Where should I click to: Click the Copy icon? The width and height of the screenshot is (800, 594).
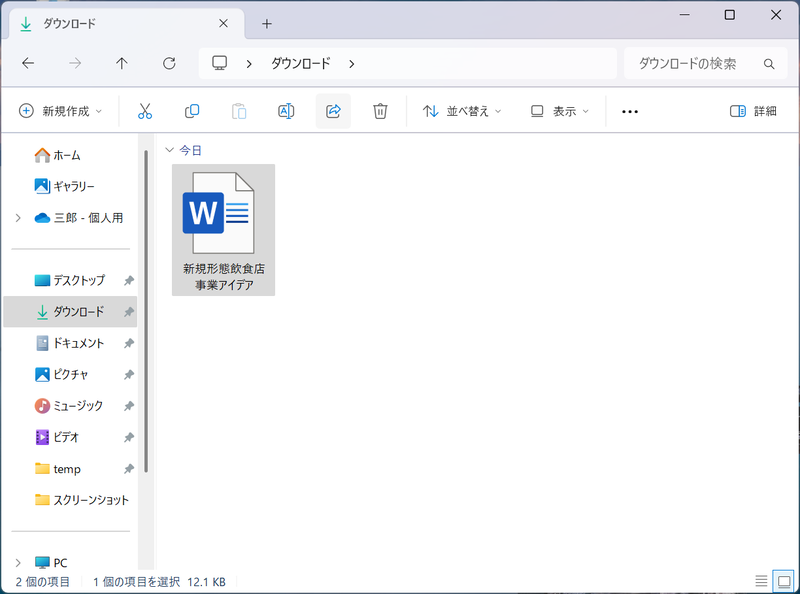pos(191,111)
